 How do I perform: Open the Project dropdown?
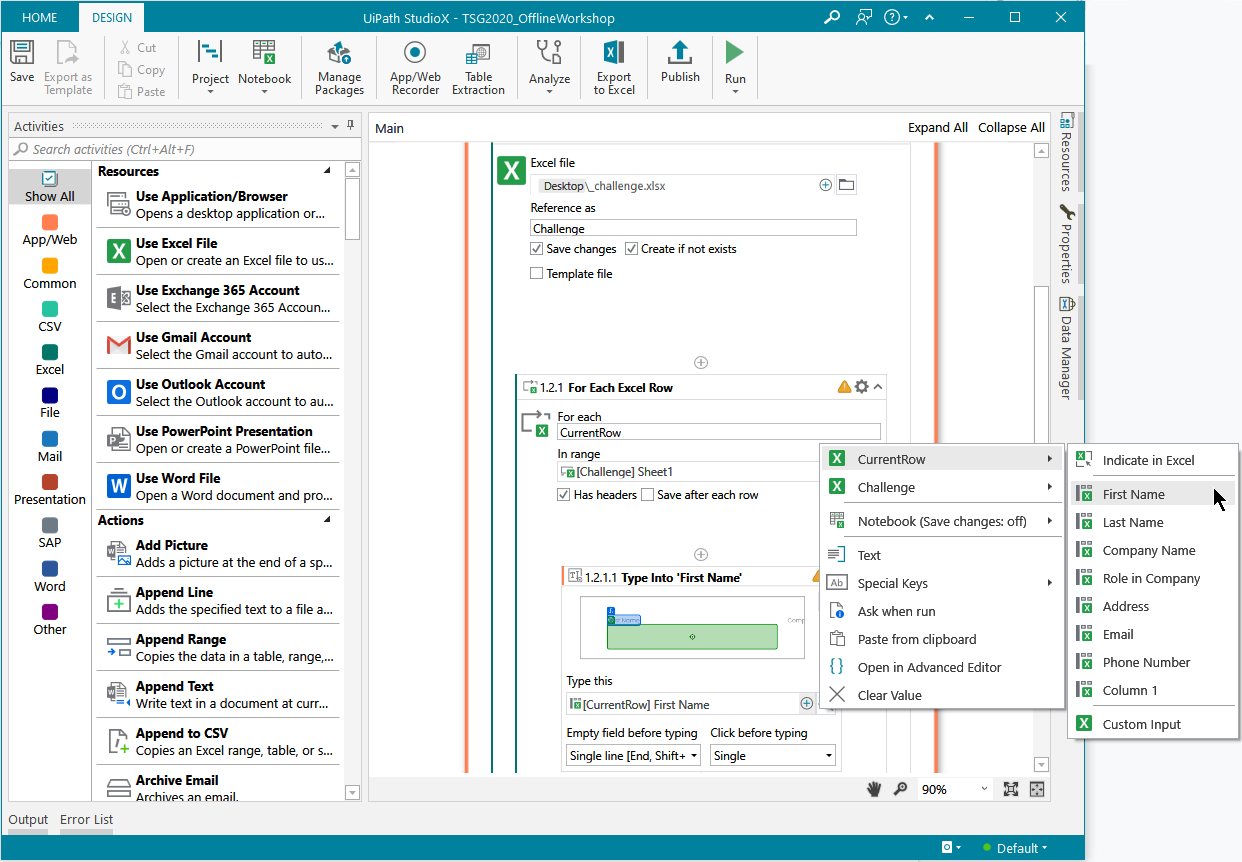coord(210,69)
